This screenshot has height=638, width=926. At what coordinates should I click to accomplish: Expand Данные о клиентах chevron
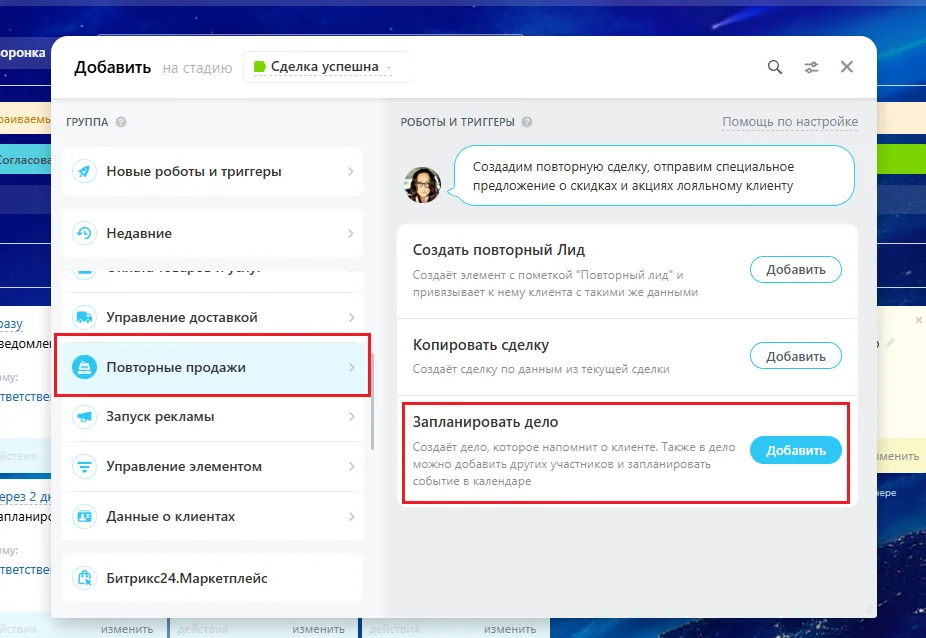click(351, 516)
